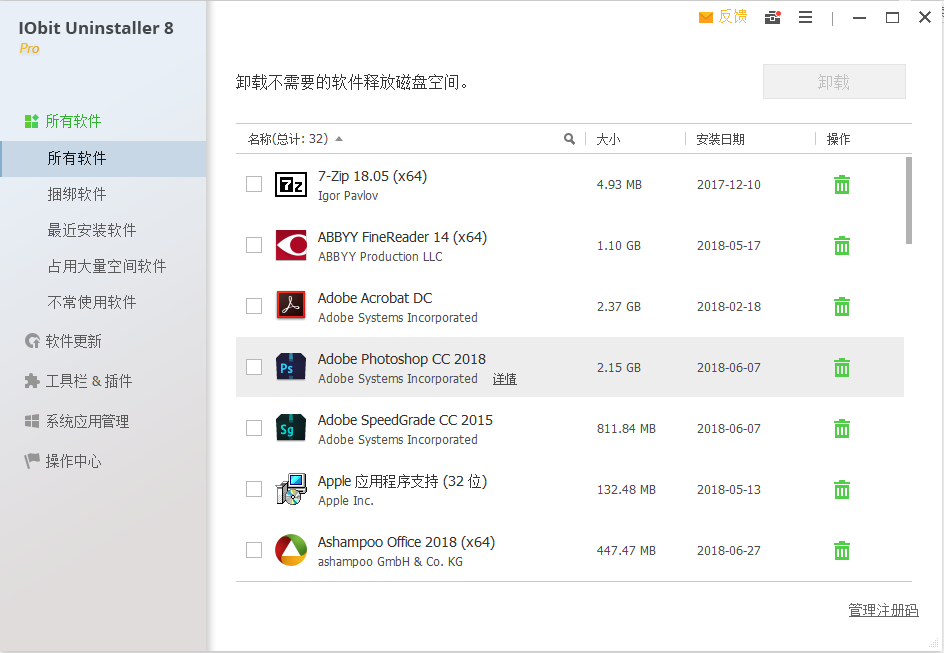Sort list by 名称 column header arrow
This screenshot has height=653, width=944.
point(339,139)
